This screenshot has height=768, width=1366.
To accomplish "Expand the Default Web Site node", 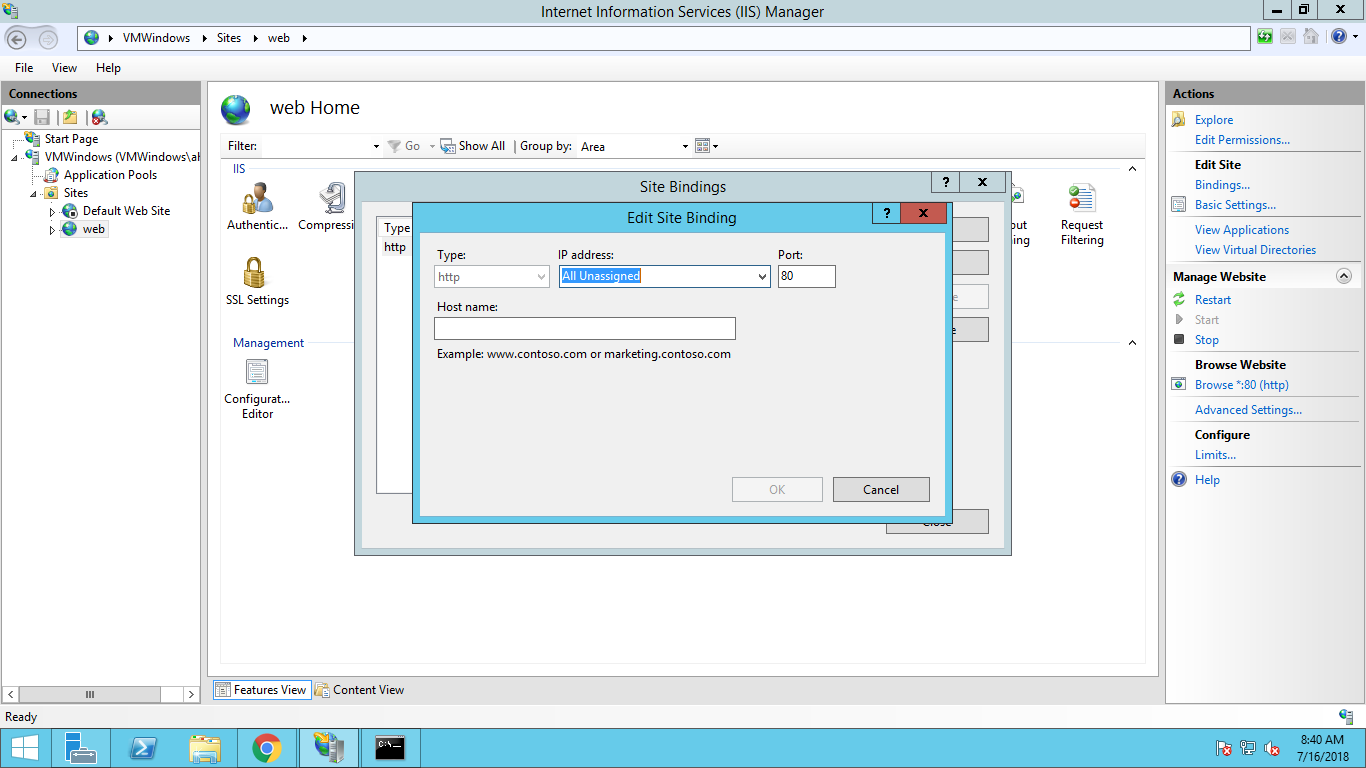I will pyautogui.click(x=53, y=212).
